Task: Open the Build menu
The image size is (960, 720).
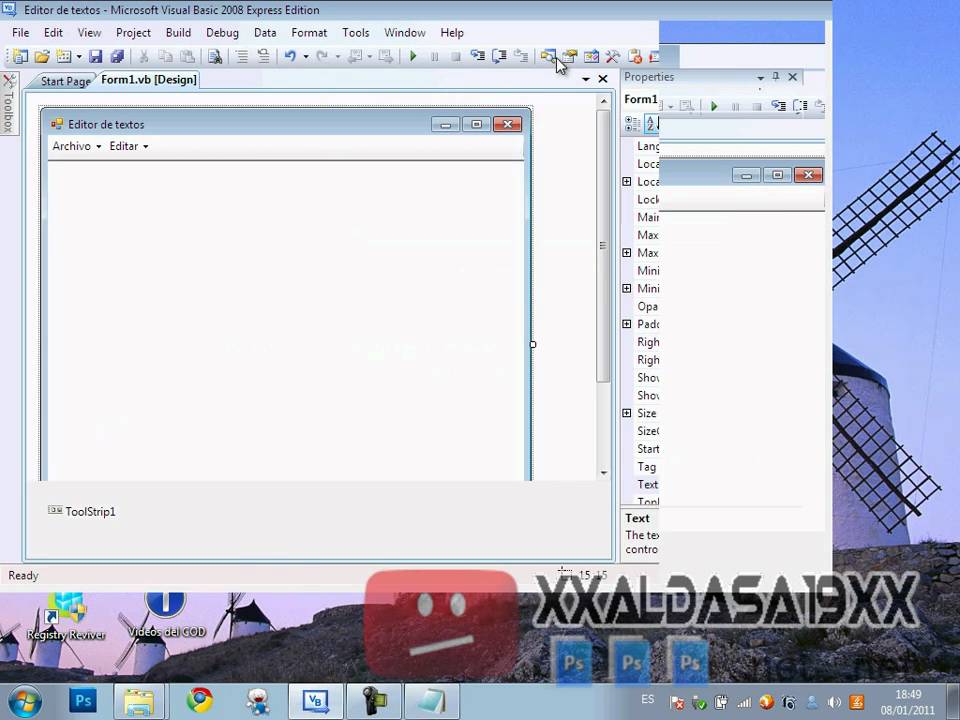Action: point(178,32)
